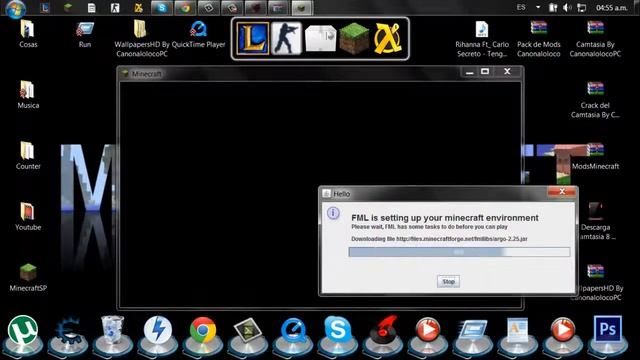
Task: Open the Rihanna Ft_ Carlo audio file
Action: 482,39
